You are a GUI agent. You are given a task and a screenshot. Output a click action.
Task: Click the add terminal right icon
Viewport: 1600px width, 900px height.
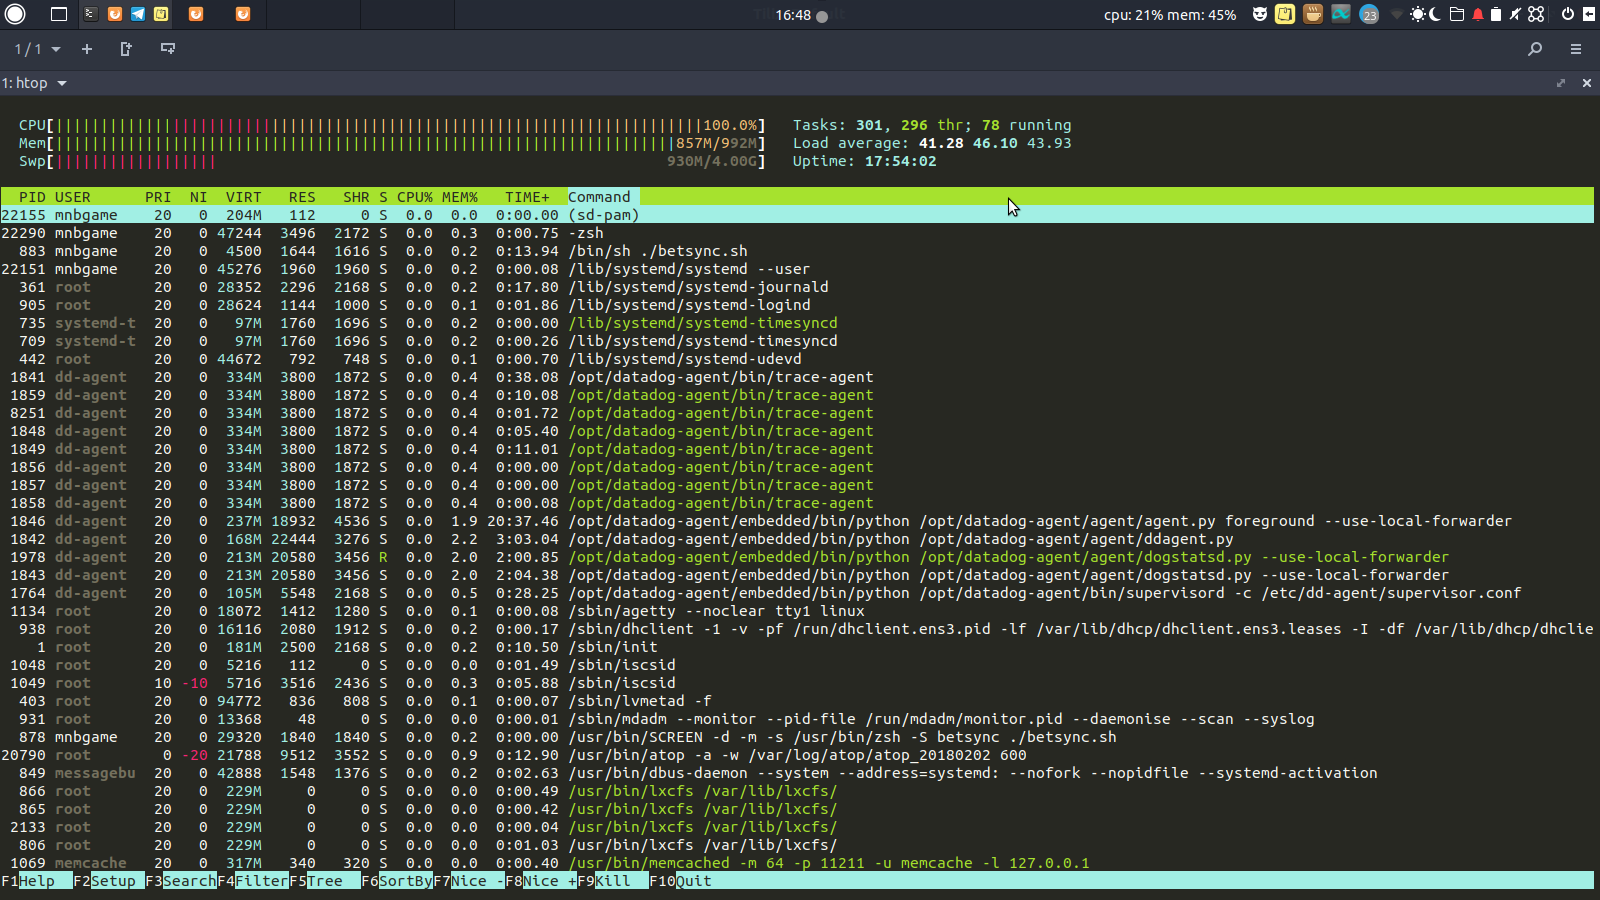point(126,49)
